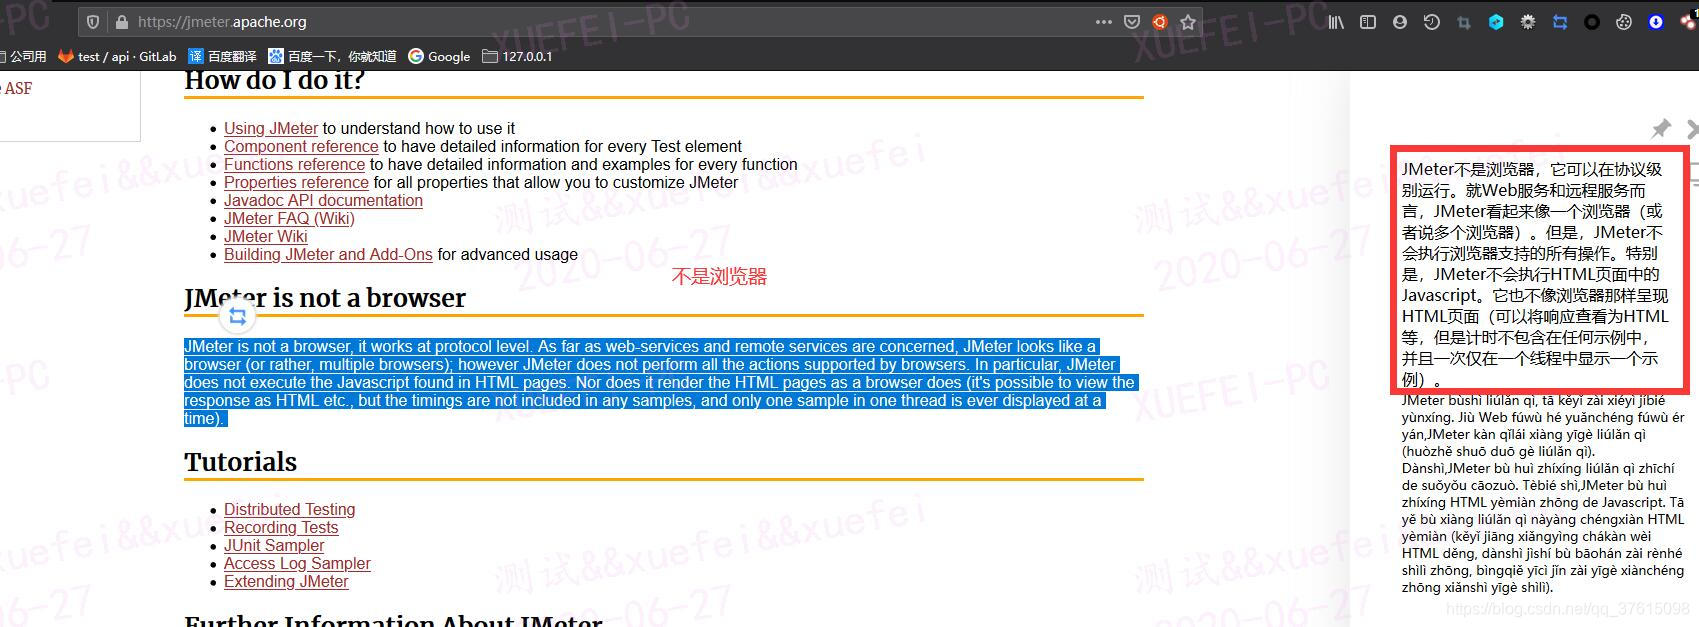Open the test / api · GitLab bookmark
Image resolution: width=1699 pixels, height=627 pixels.
pos(117,56)
